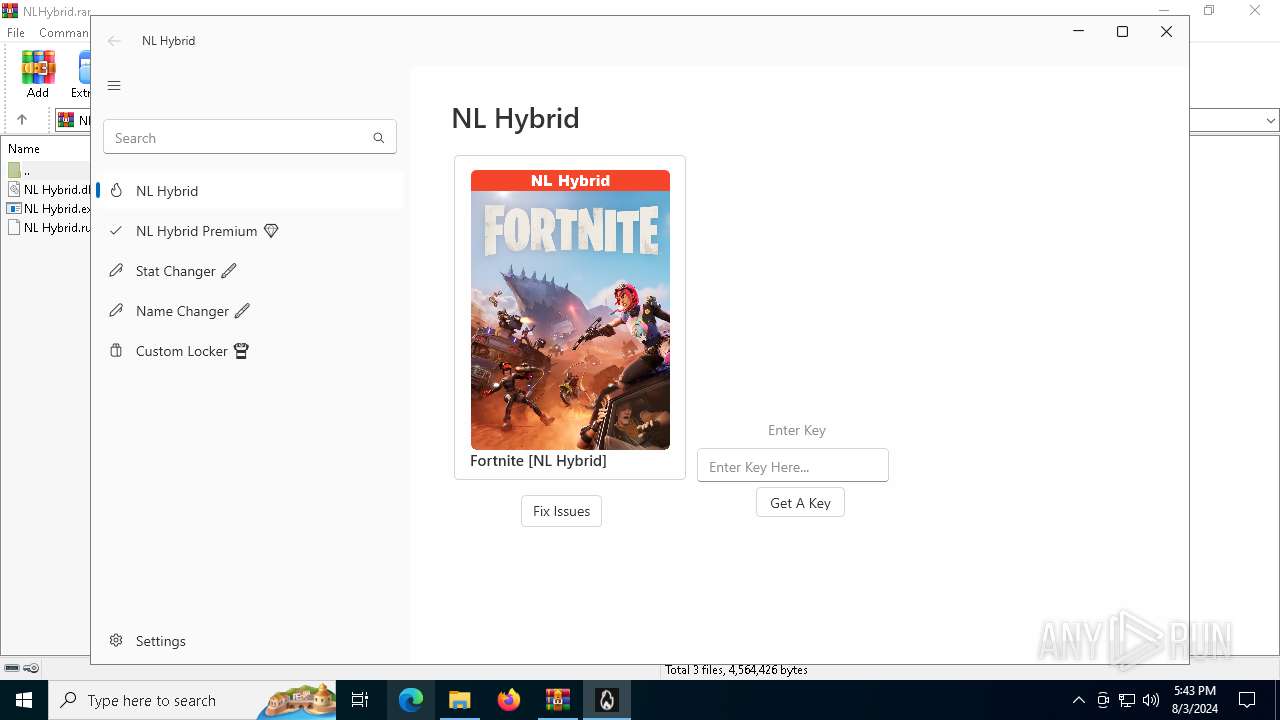The height and width of the screenshot is (720, 1280).
Task: Switch to WinRAR in the taskbar
Action: (558, 700)
